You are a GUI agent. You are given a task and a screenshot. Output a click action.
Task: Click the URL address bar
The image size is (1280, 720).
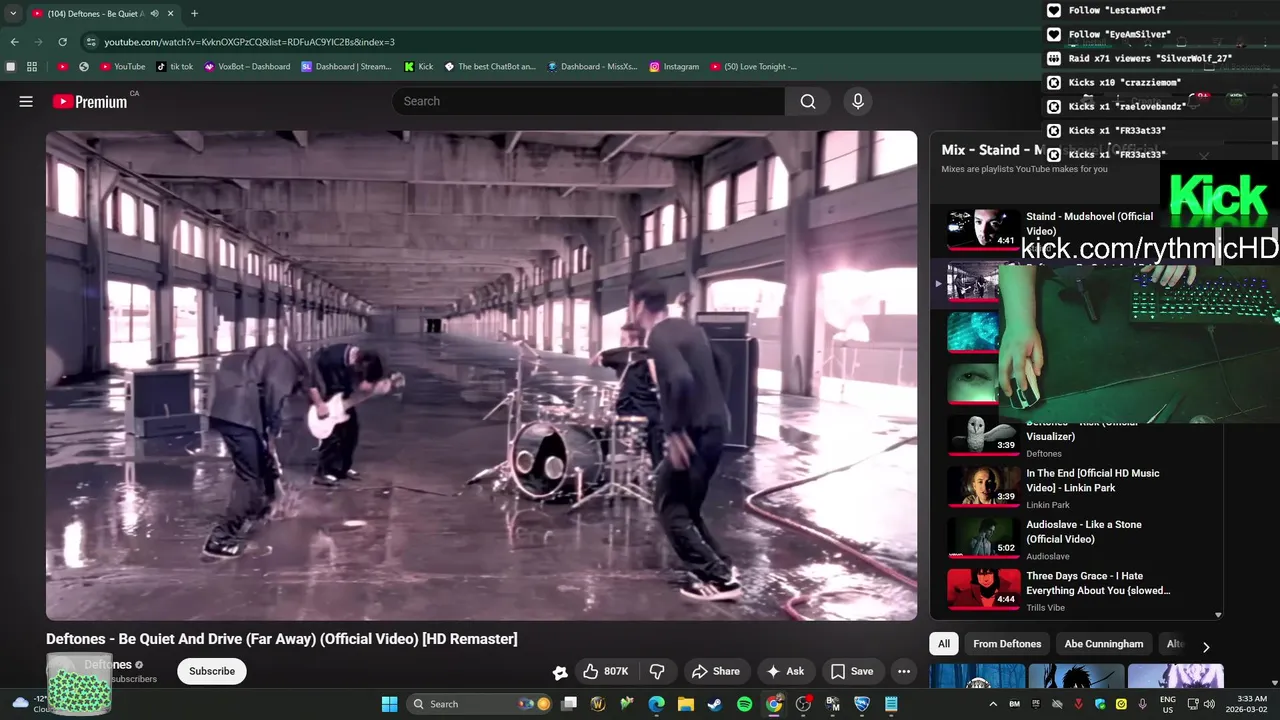click(560, 42)
